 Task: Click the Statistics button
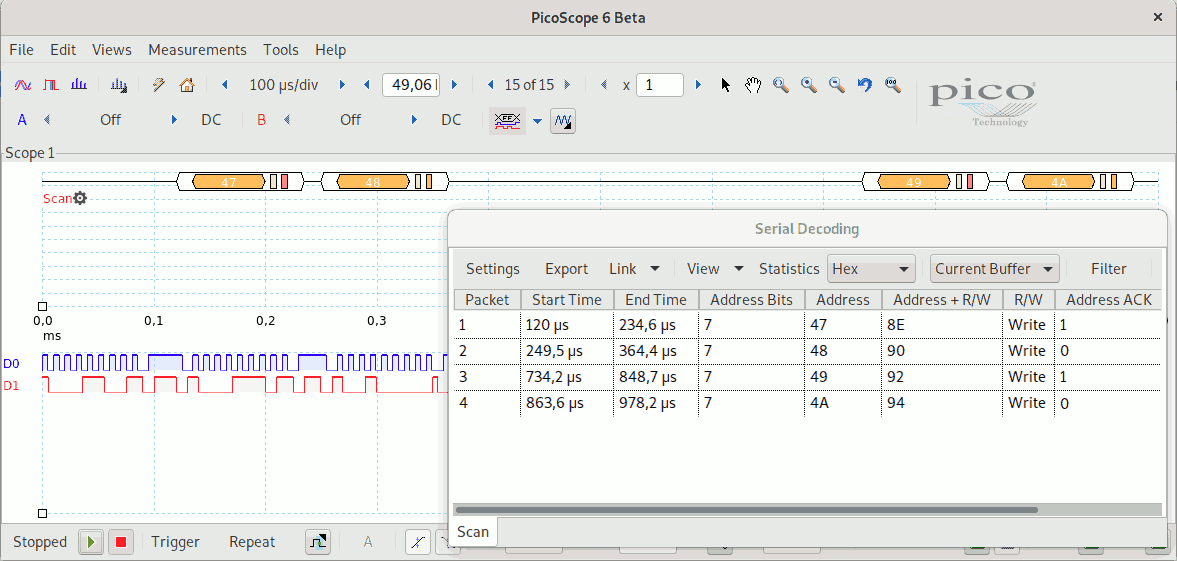click(x=789, y=269)
